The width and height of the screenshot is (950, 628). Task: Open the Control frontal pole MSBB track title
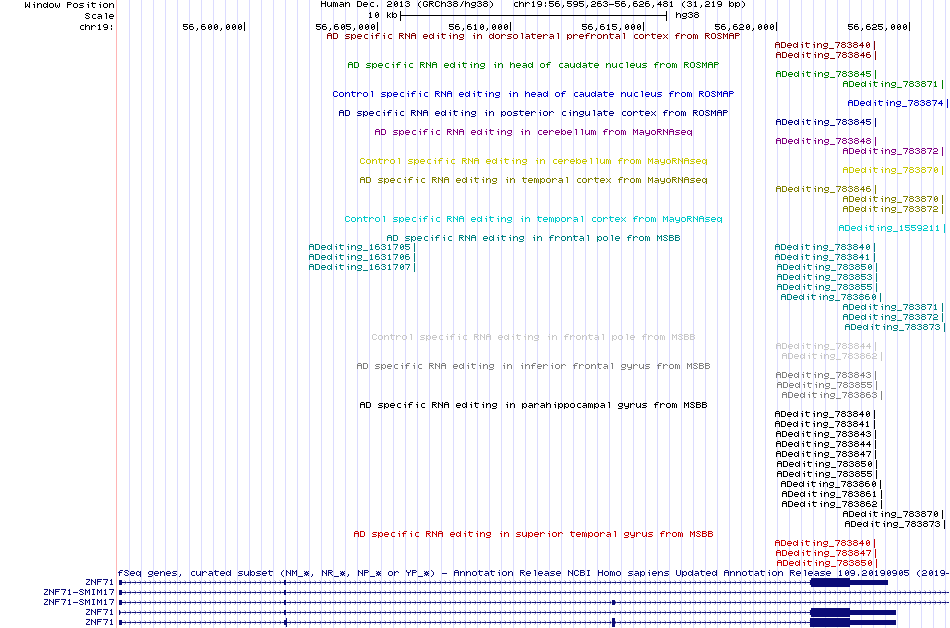(x=533, y=337)
